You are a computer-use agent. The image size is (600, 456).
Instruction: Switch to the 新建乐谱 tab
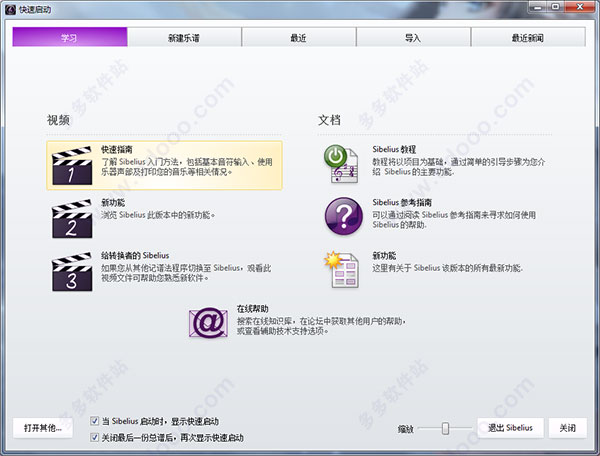(x=184, y=37)
